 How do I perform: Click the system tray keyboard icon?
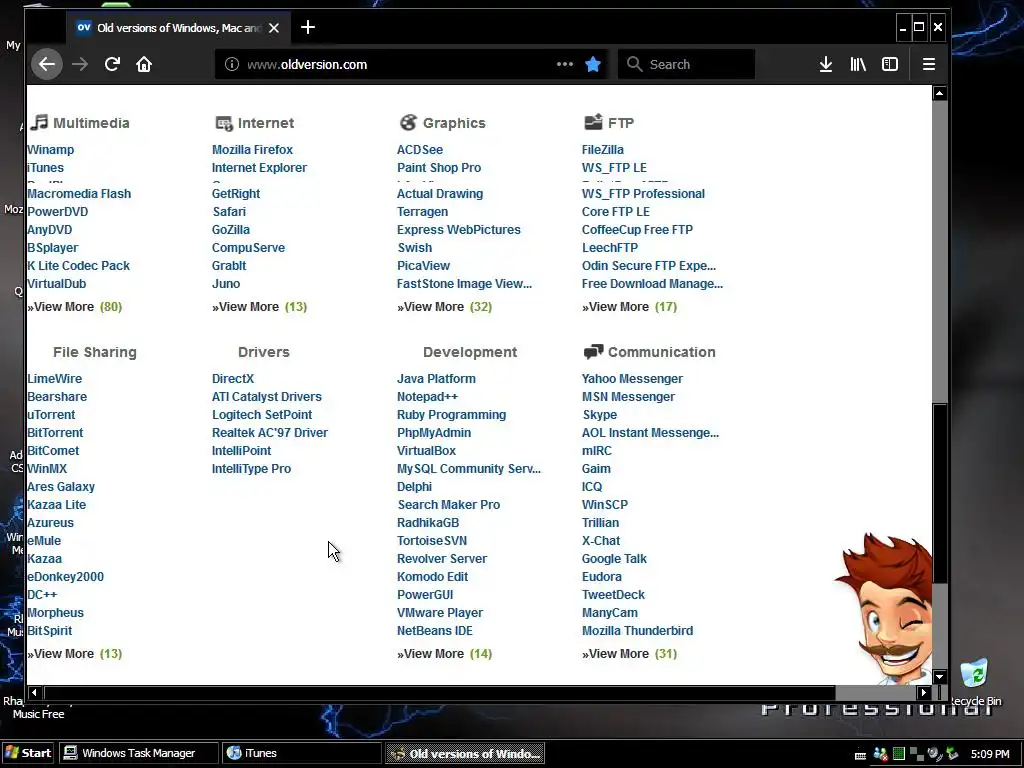(x=861, y=755)
